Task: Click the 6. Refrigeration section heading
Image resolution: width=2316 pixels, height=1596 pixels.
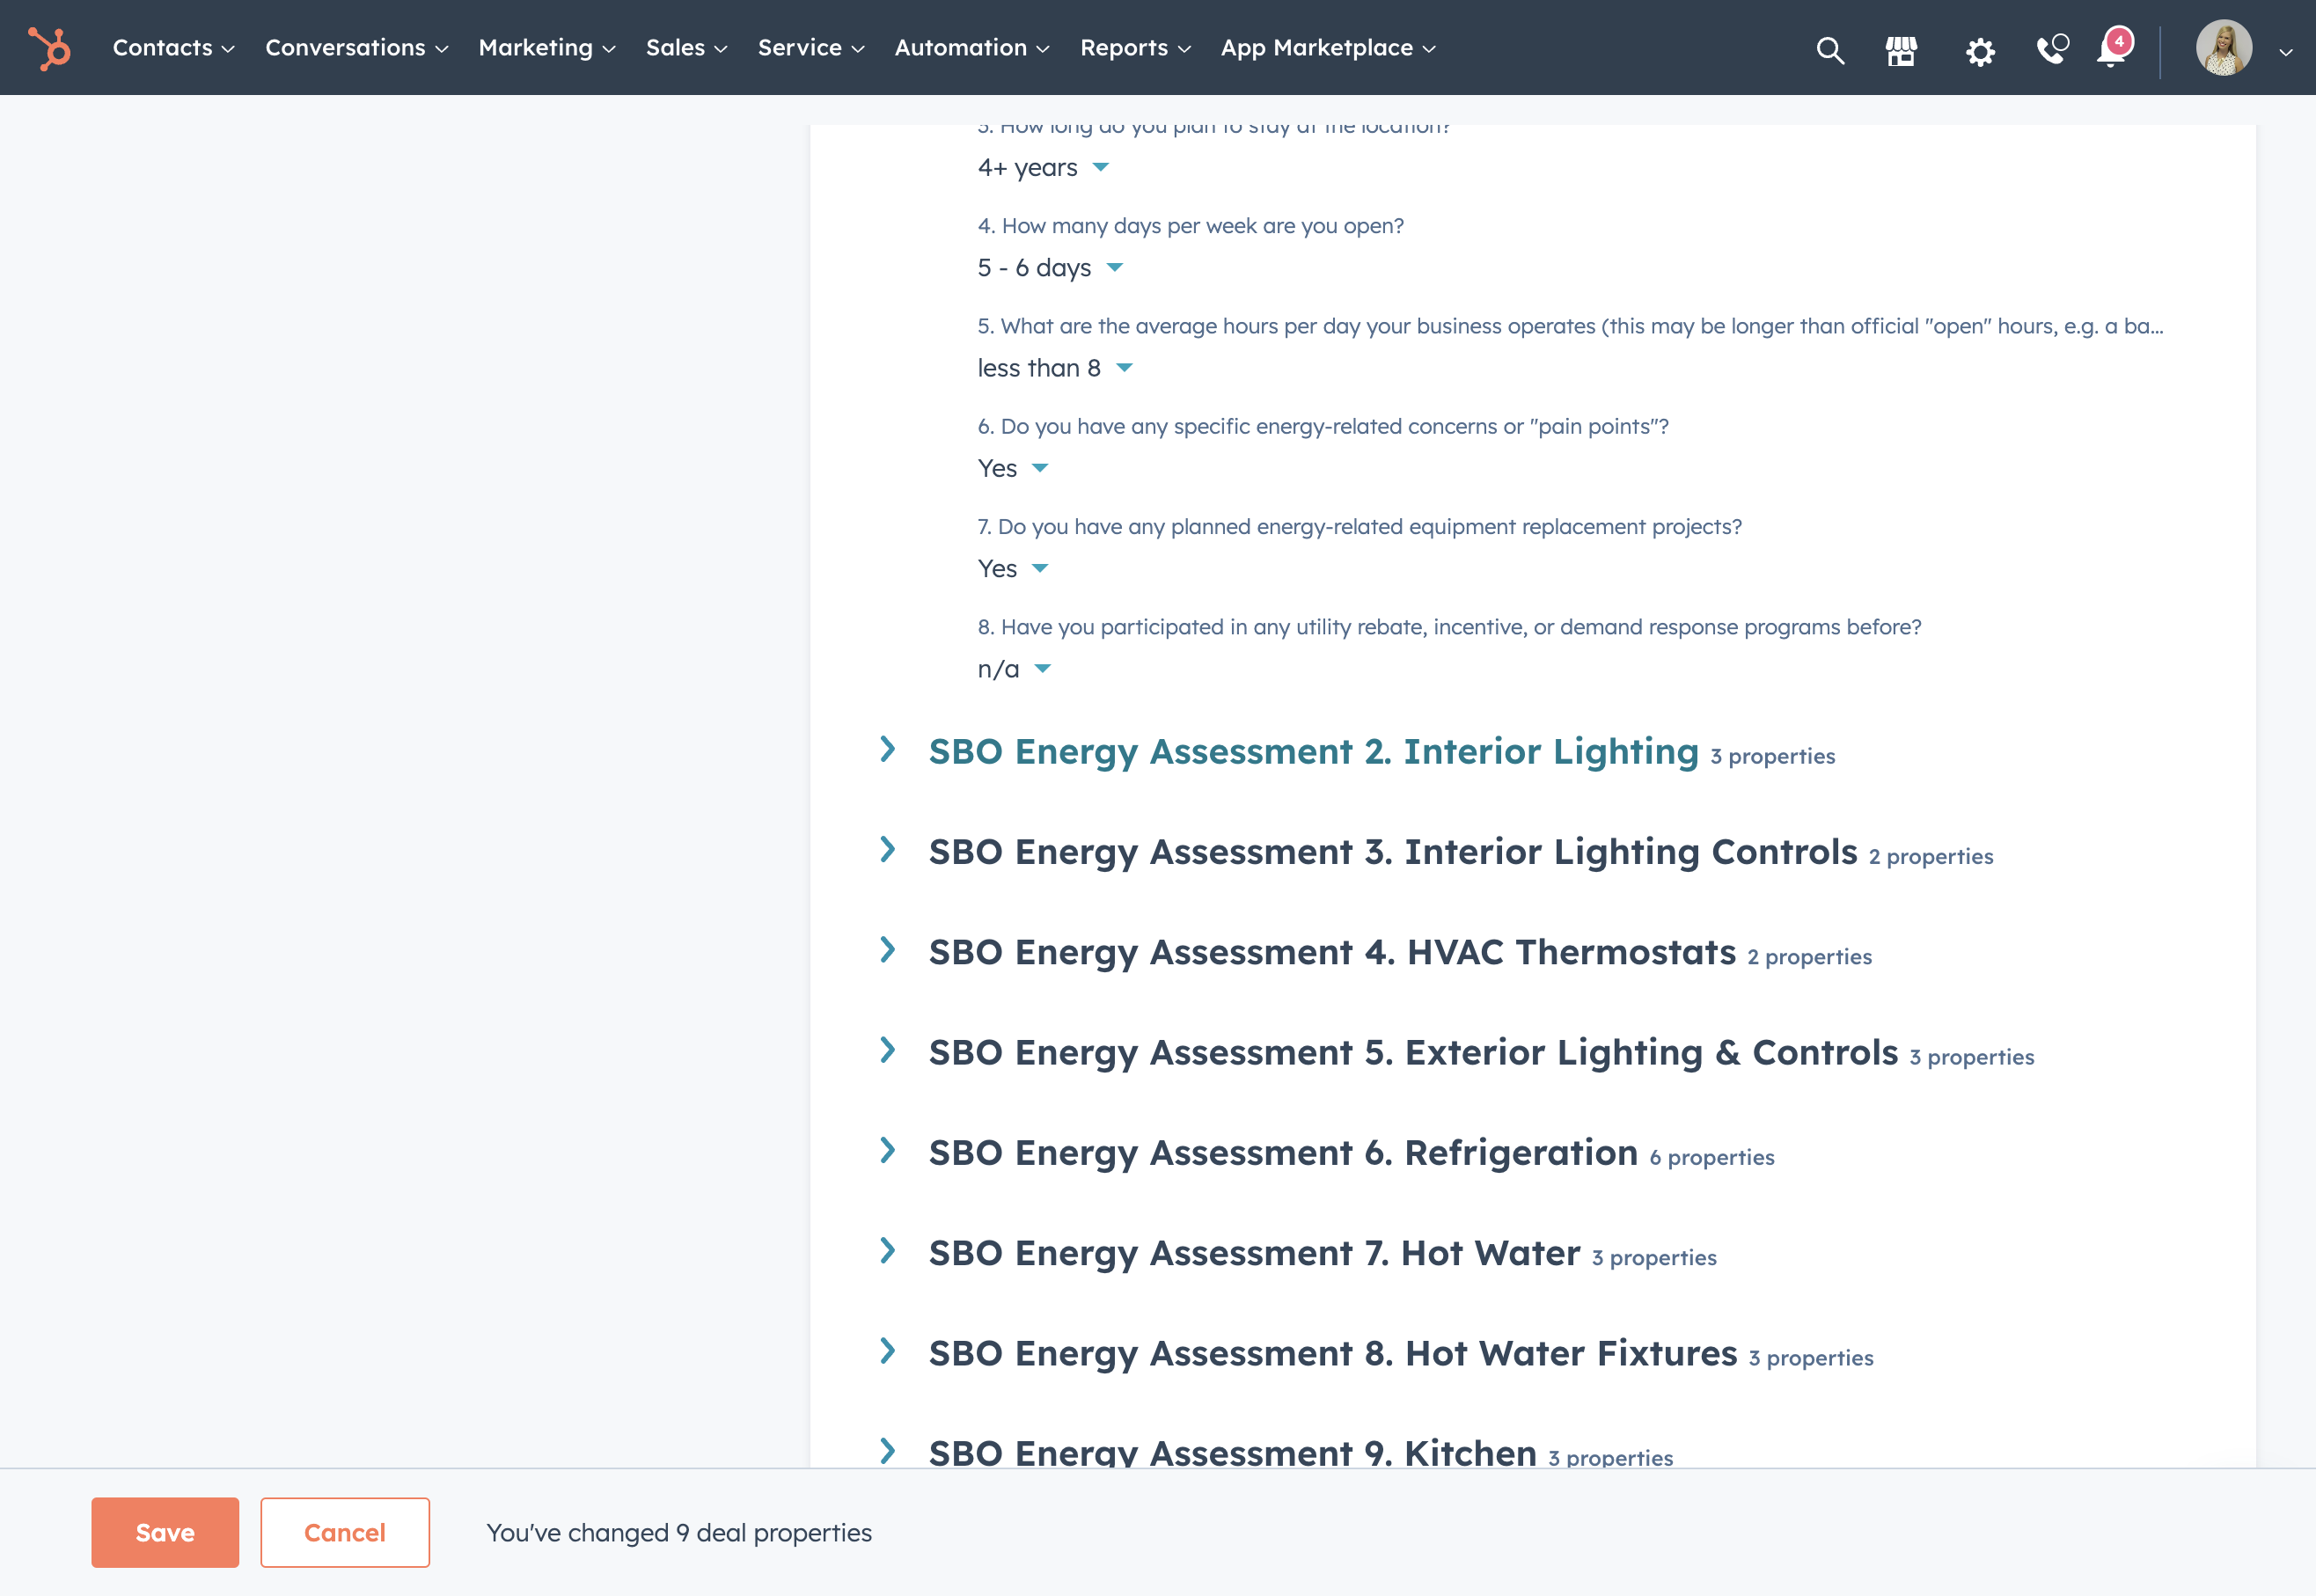Action: [x=1283, y=1153]
